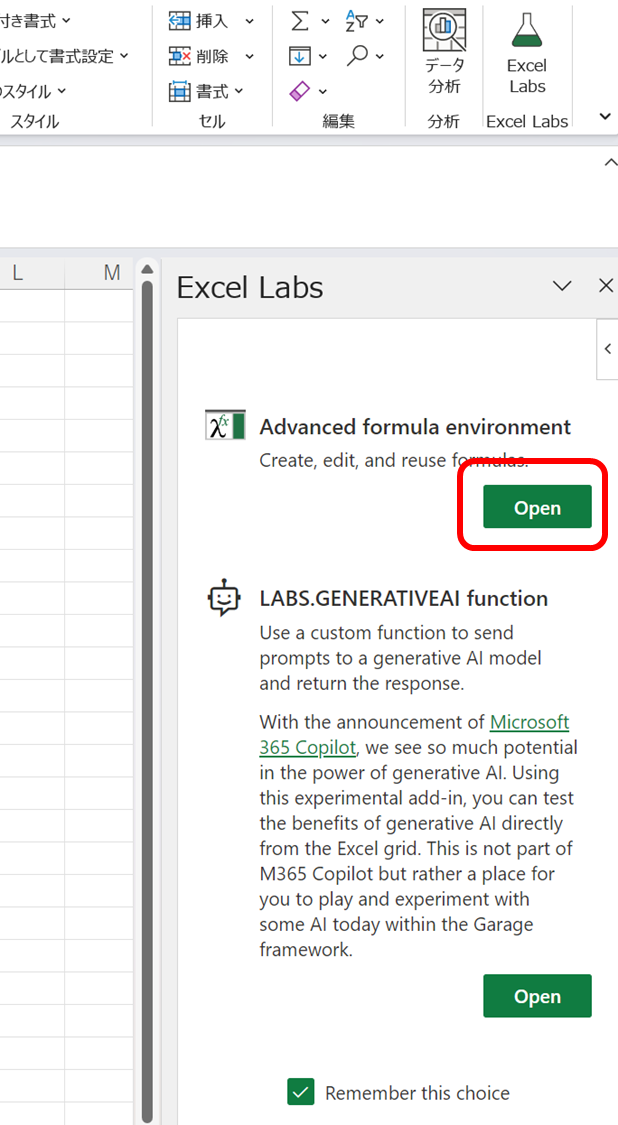This screenshot has height=1125, width=618.
Task: Toggle the Remember this choice checkbox
Action: (301, 1093)
